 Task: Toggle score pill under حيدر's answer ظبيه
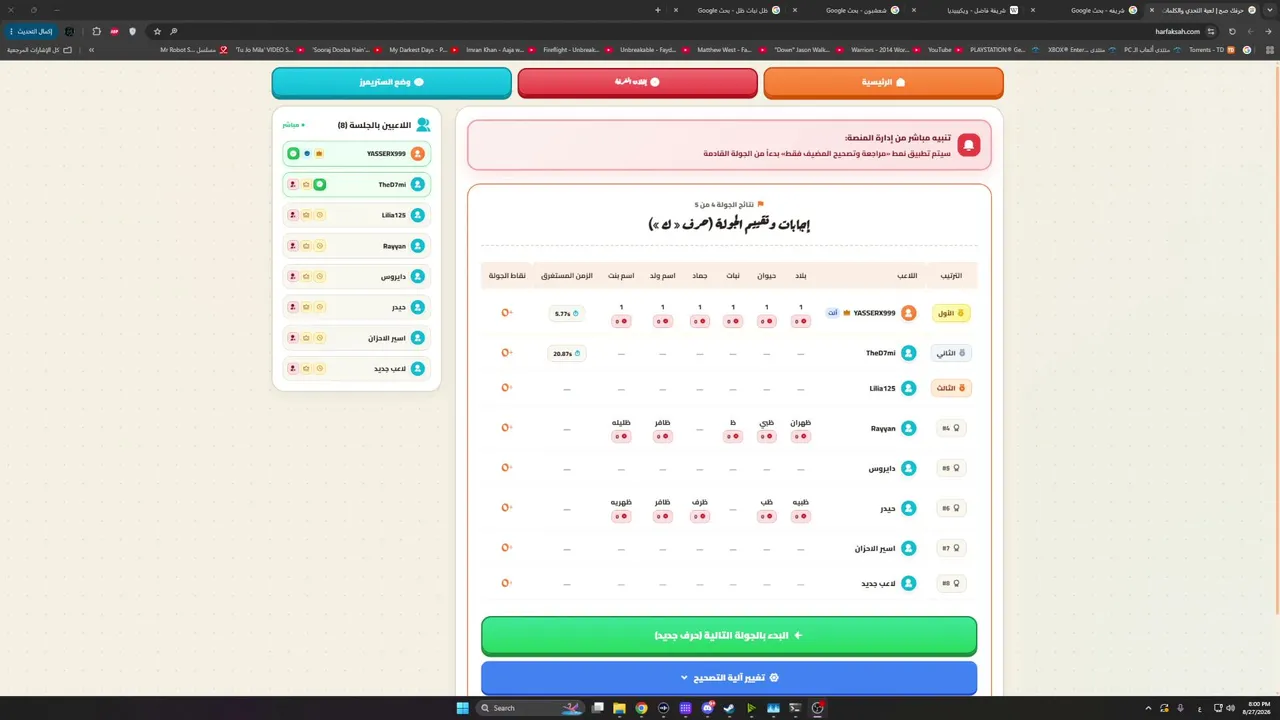800,517
